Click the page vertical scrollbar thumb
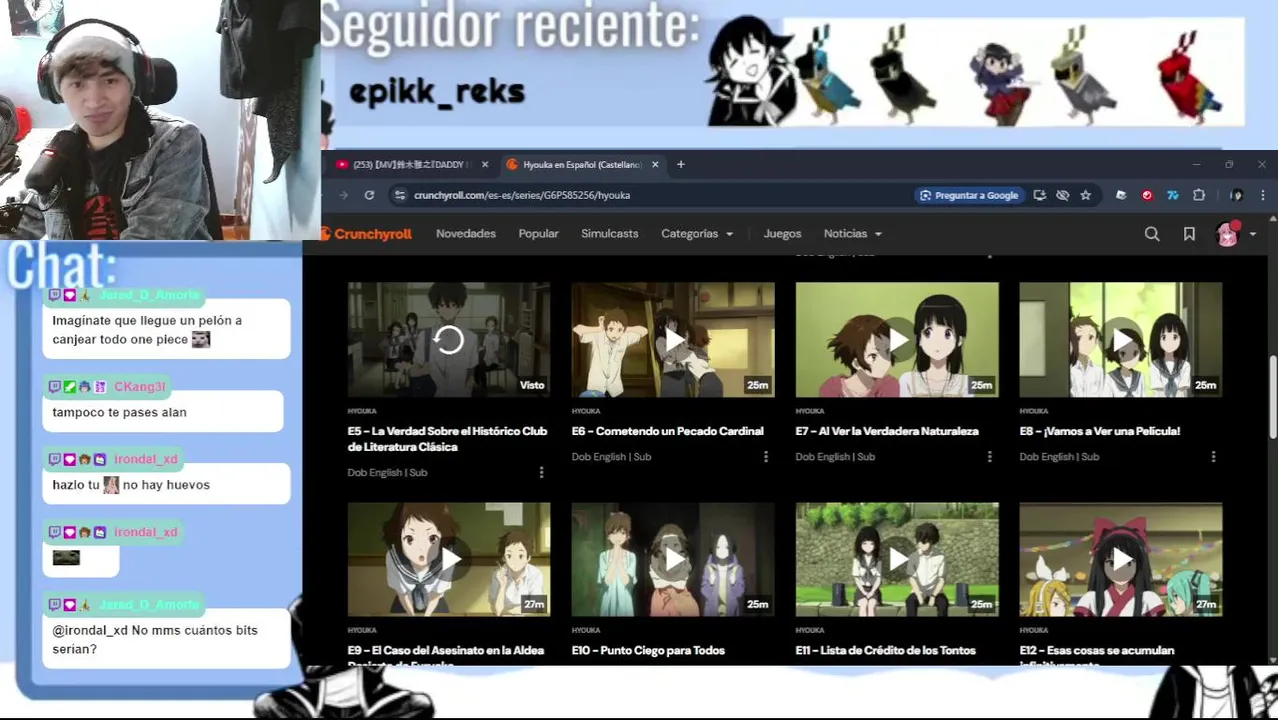 [1273, 397]
